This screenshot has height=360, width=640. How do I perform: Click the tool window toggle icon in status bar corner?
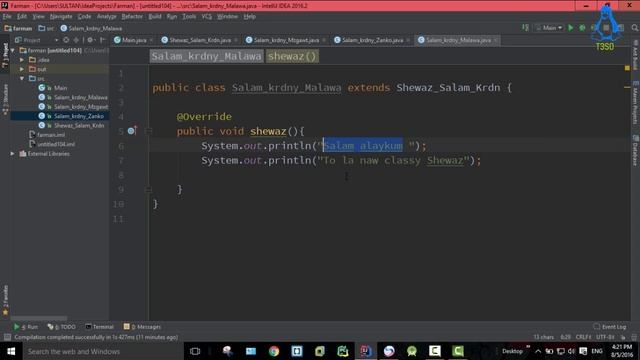(x=7, y=337)
